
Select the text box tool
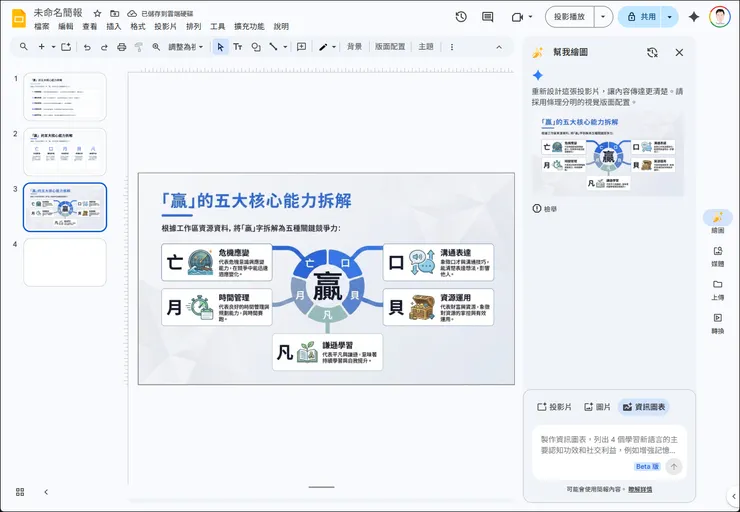tap(238, 47)
